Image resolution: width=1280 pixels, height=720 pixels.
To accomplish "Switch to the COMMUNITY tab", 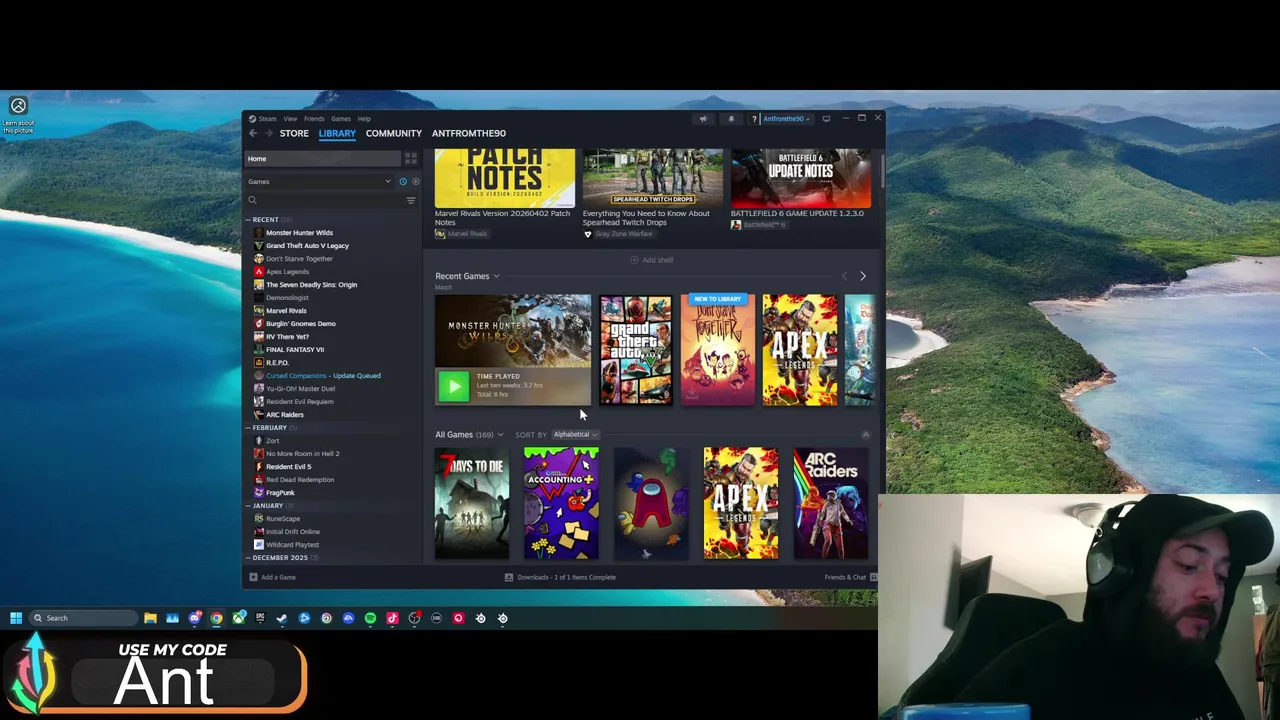I will 394,133.
